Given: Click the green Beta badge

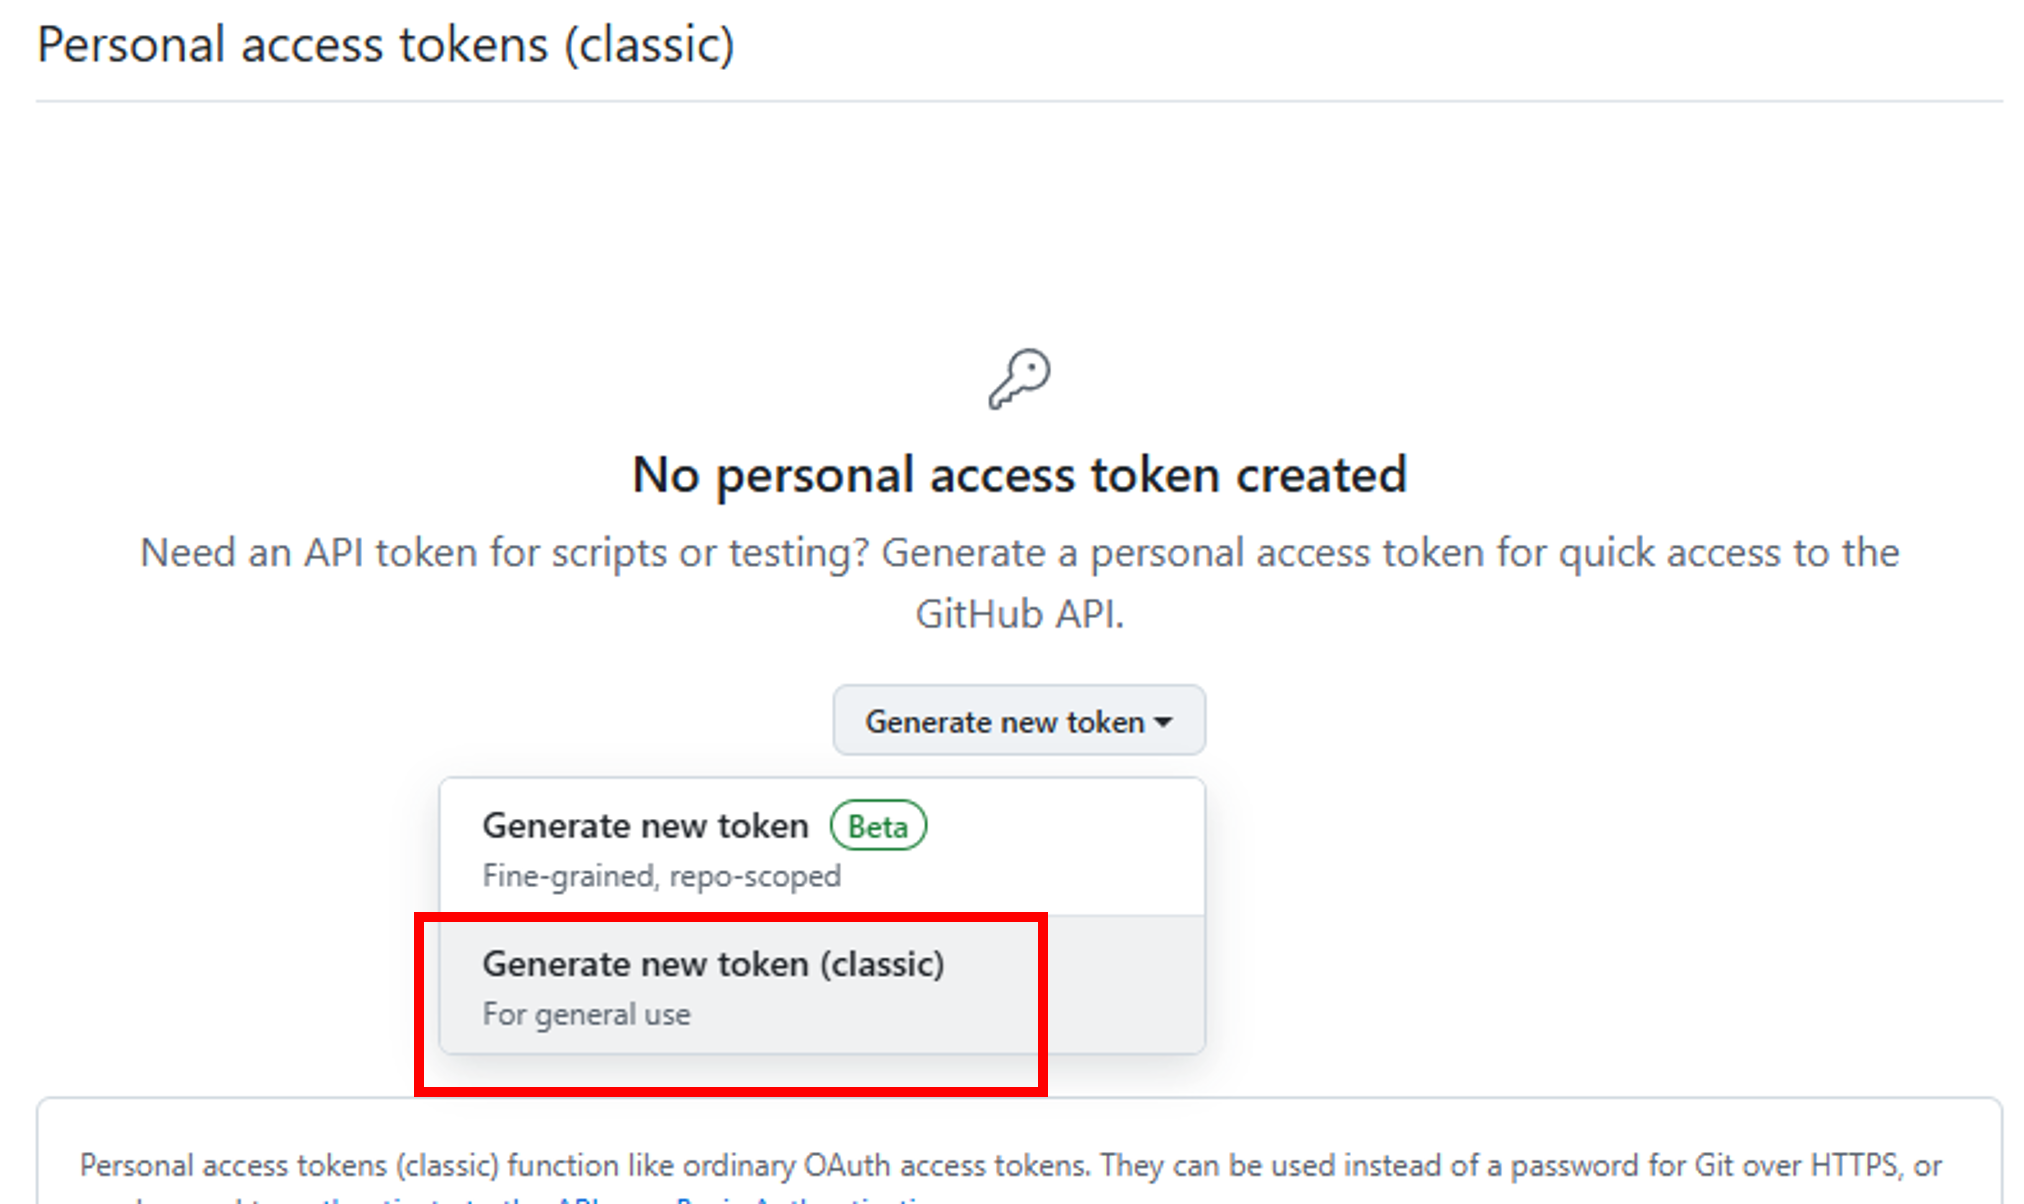Looking at the screenshot, I should [x=878, y=826].
